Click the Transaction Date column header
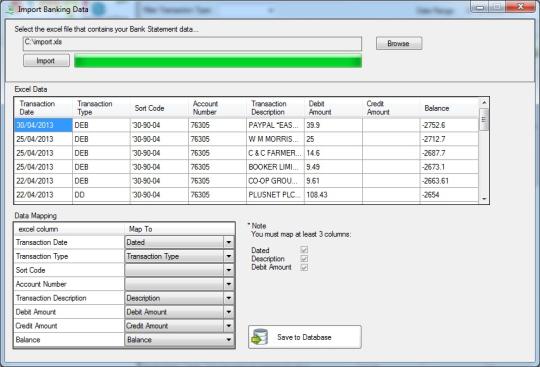The height and width of the screenshot is (367, 540). point(43,108)
